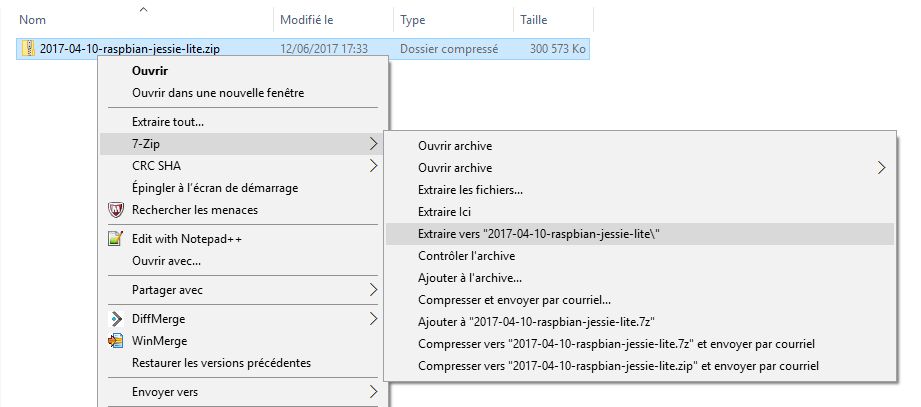Click the WinMerge icon
Viewport: 921px width, 407px height.
click(116, 341)
